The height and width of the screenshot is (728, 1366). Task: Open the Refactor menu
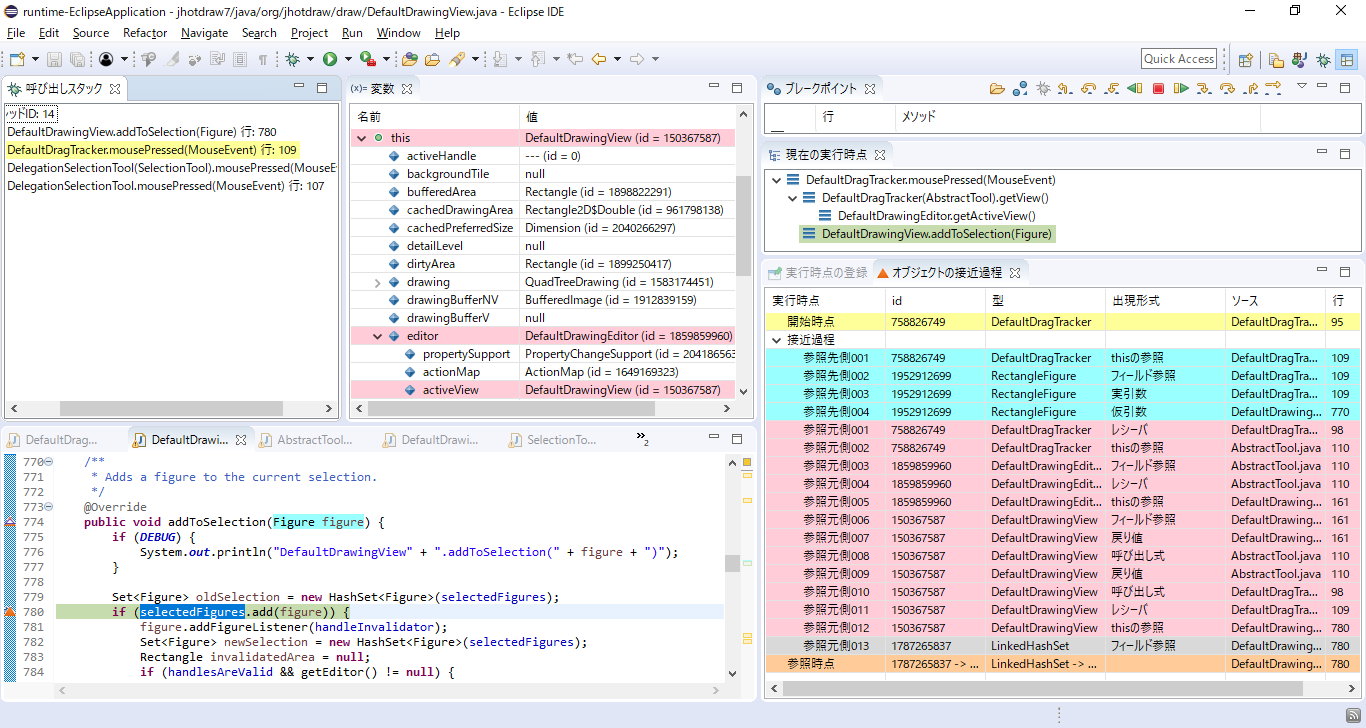pyautogui.click(x=145, y=33)
